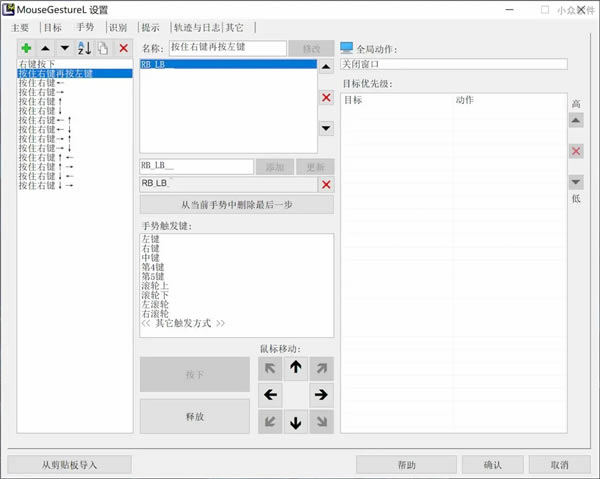
Task: Click the left mouse movement arrow
Action: pyautogui.click(x=270, y=394)
